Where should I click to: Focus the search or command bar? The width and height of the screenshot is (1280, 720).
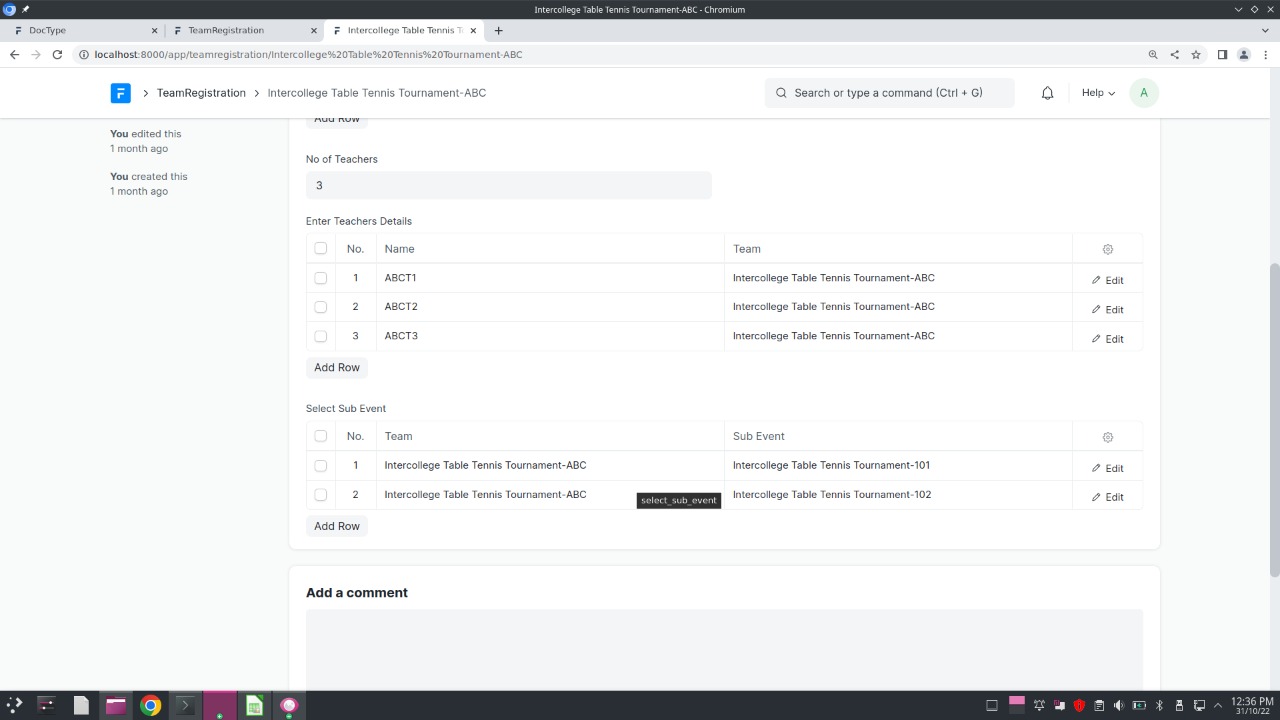pyautogui.click(x=889, y=93)
